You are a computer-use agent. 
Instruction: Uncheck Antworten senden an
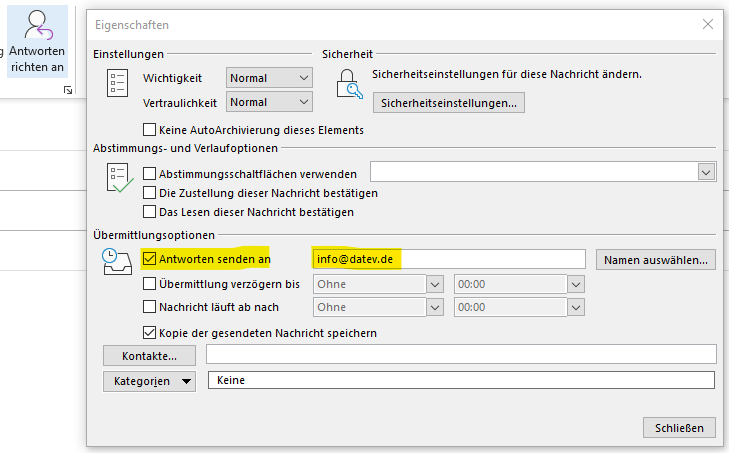(149, 259)
